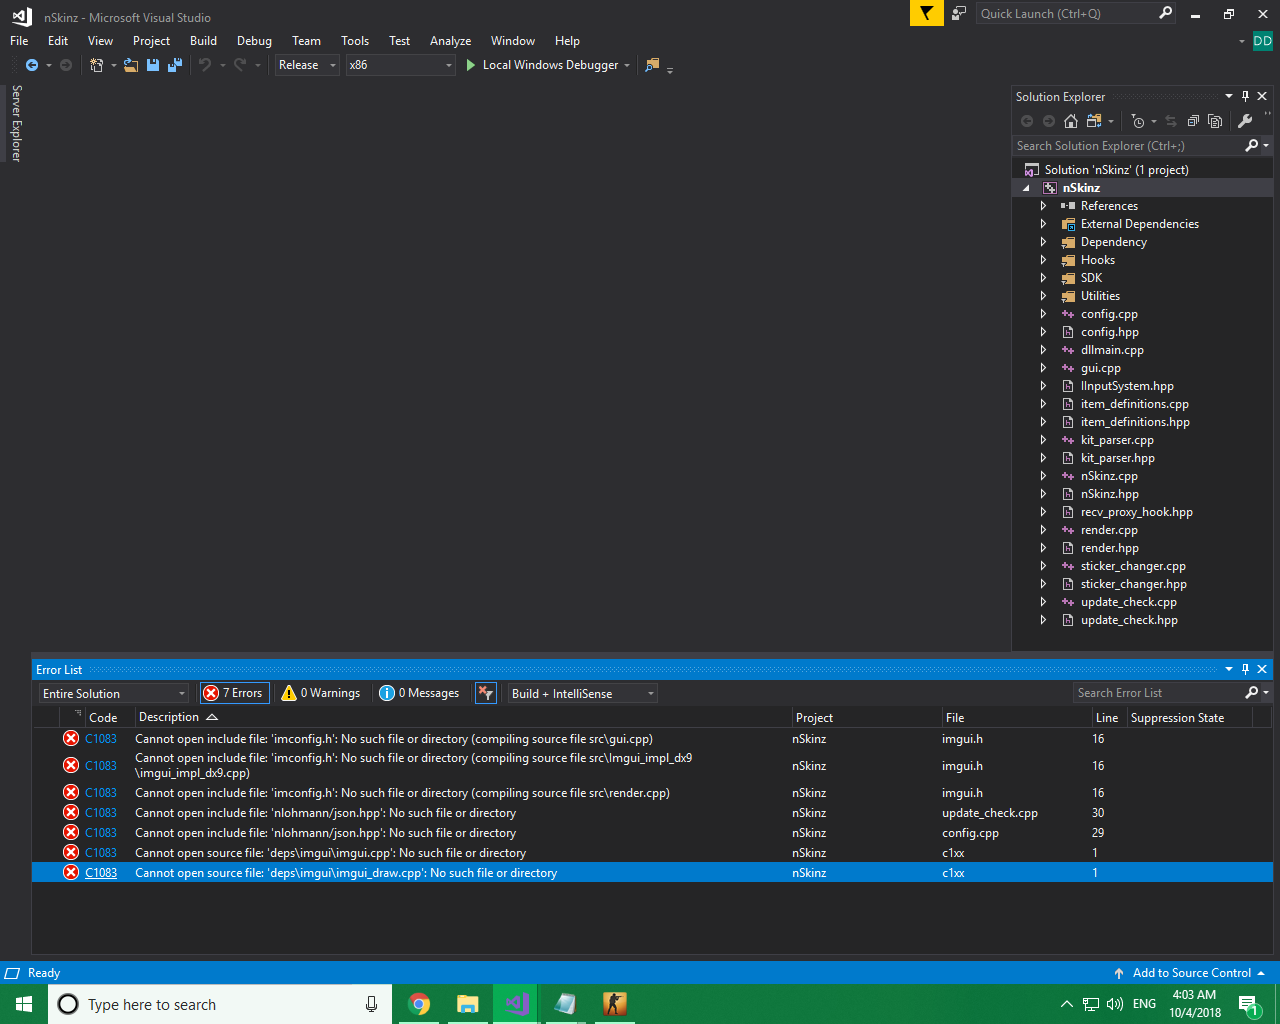Click the Find in Files toolbar icon
1280x1024 pixels.
pyautogui.click(x=652, y=65)
